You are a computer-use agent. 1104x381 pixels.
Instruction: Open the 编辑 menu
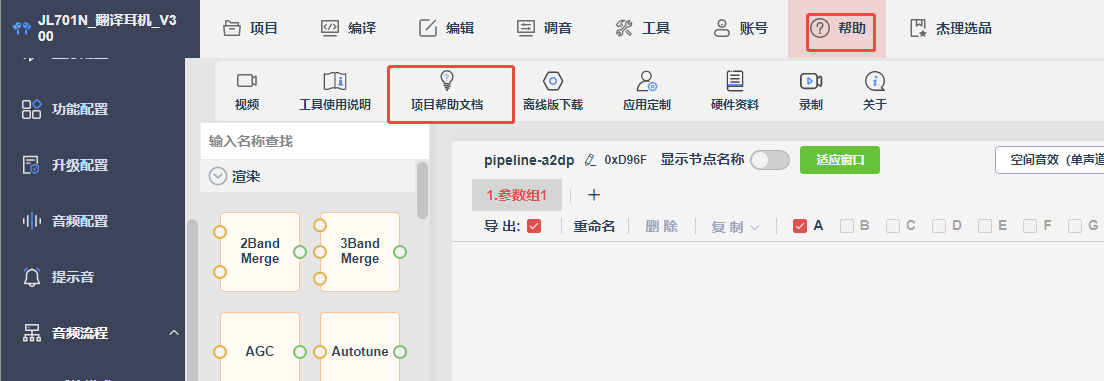pyautogui.click(x=446, y=28)
